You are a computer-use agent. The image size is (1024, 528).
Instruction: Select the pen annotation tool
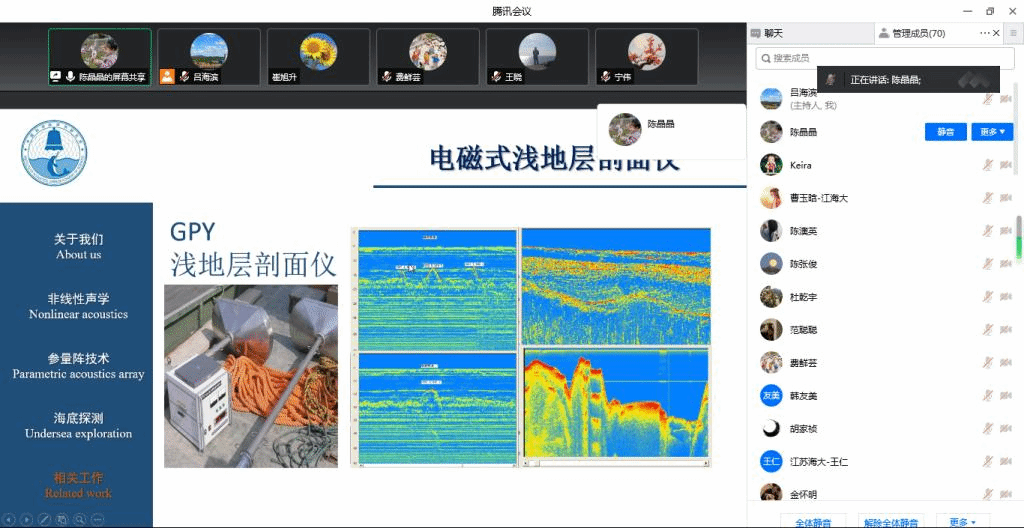point(44,519)
